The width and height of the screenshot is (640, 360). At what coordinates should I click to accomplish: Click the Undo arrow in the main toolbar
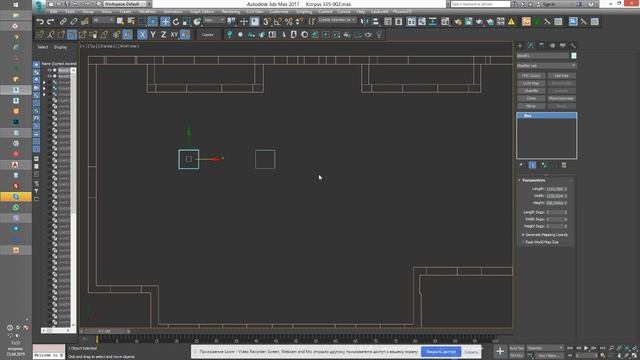click(40, 22)
